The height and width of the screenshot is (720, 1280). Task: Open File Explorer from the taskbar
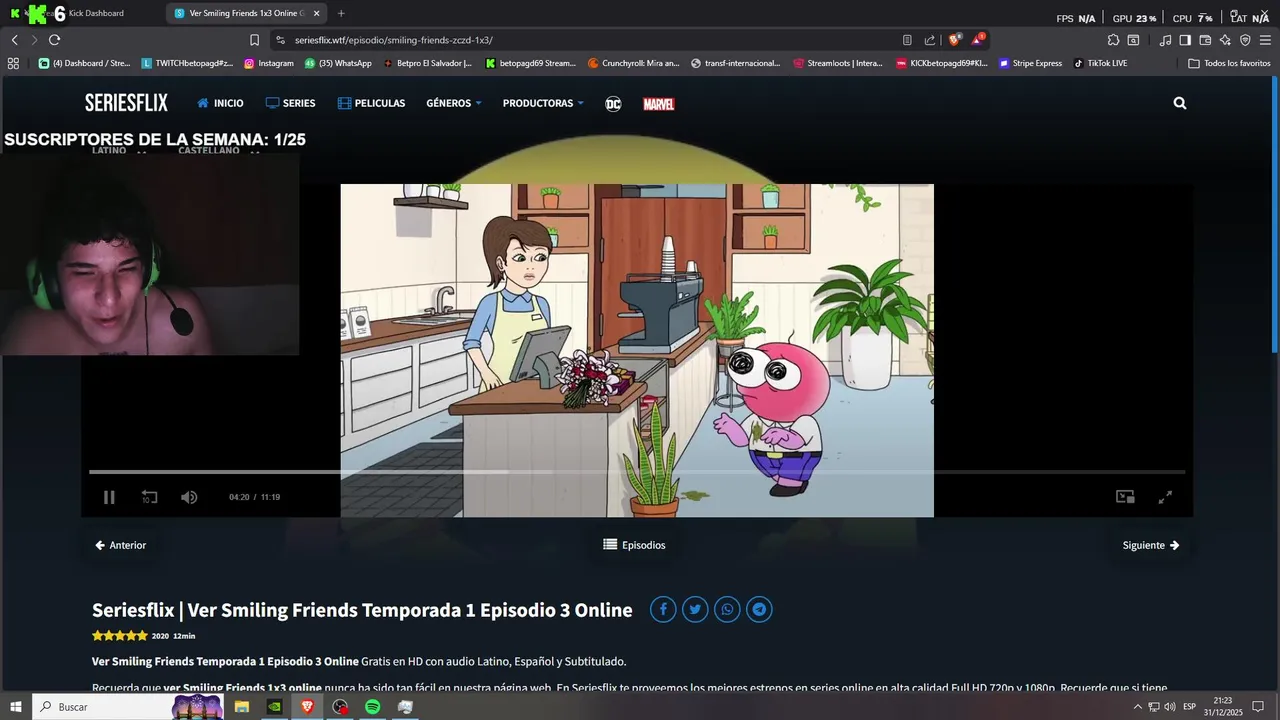click(x=242, y=706)
